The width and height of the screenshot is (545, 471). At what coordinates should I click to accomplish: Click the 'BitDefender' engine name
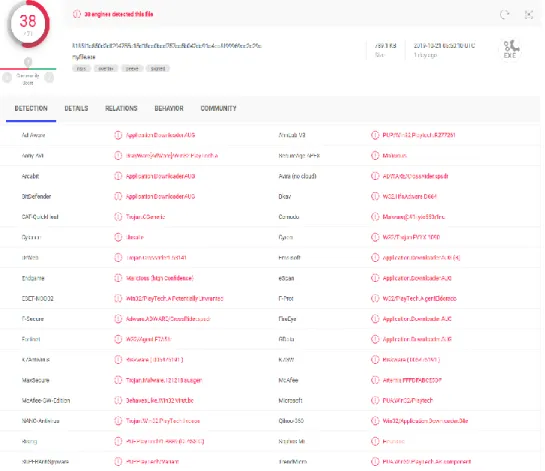pyautogui.click(x=36, y=196)
